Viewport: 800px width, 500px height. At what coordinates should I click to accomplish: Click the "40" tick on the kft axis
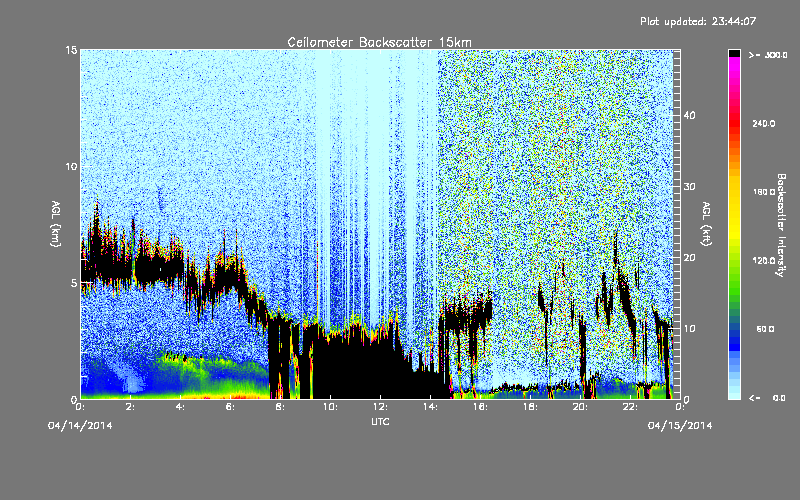[689, 115]
